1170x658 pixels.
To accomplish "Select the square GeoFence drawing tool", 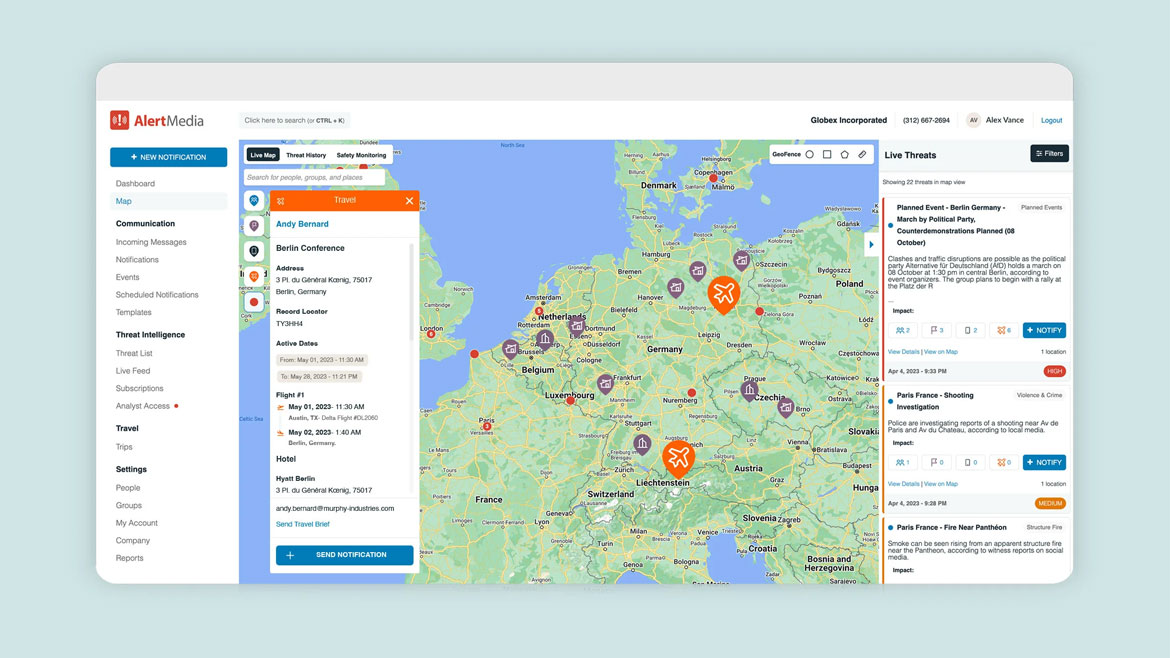I will [827, 155].
